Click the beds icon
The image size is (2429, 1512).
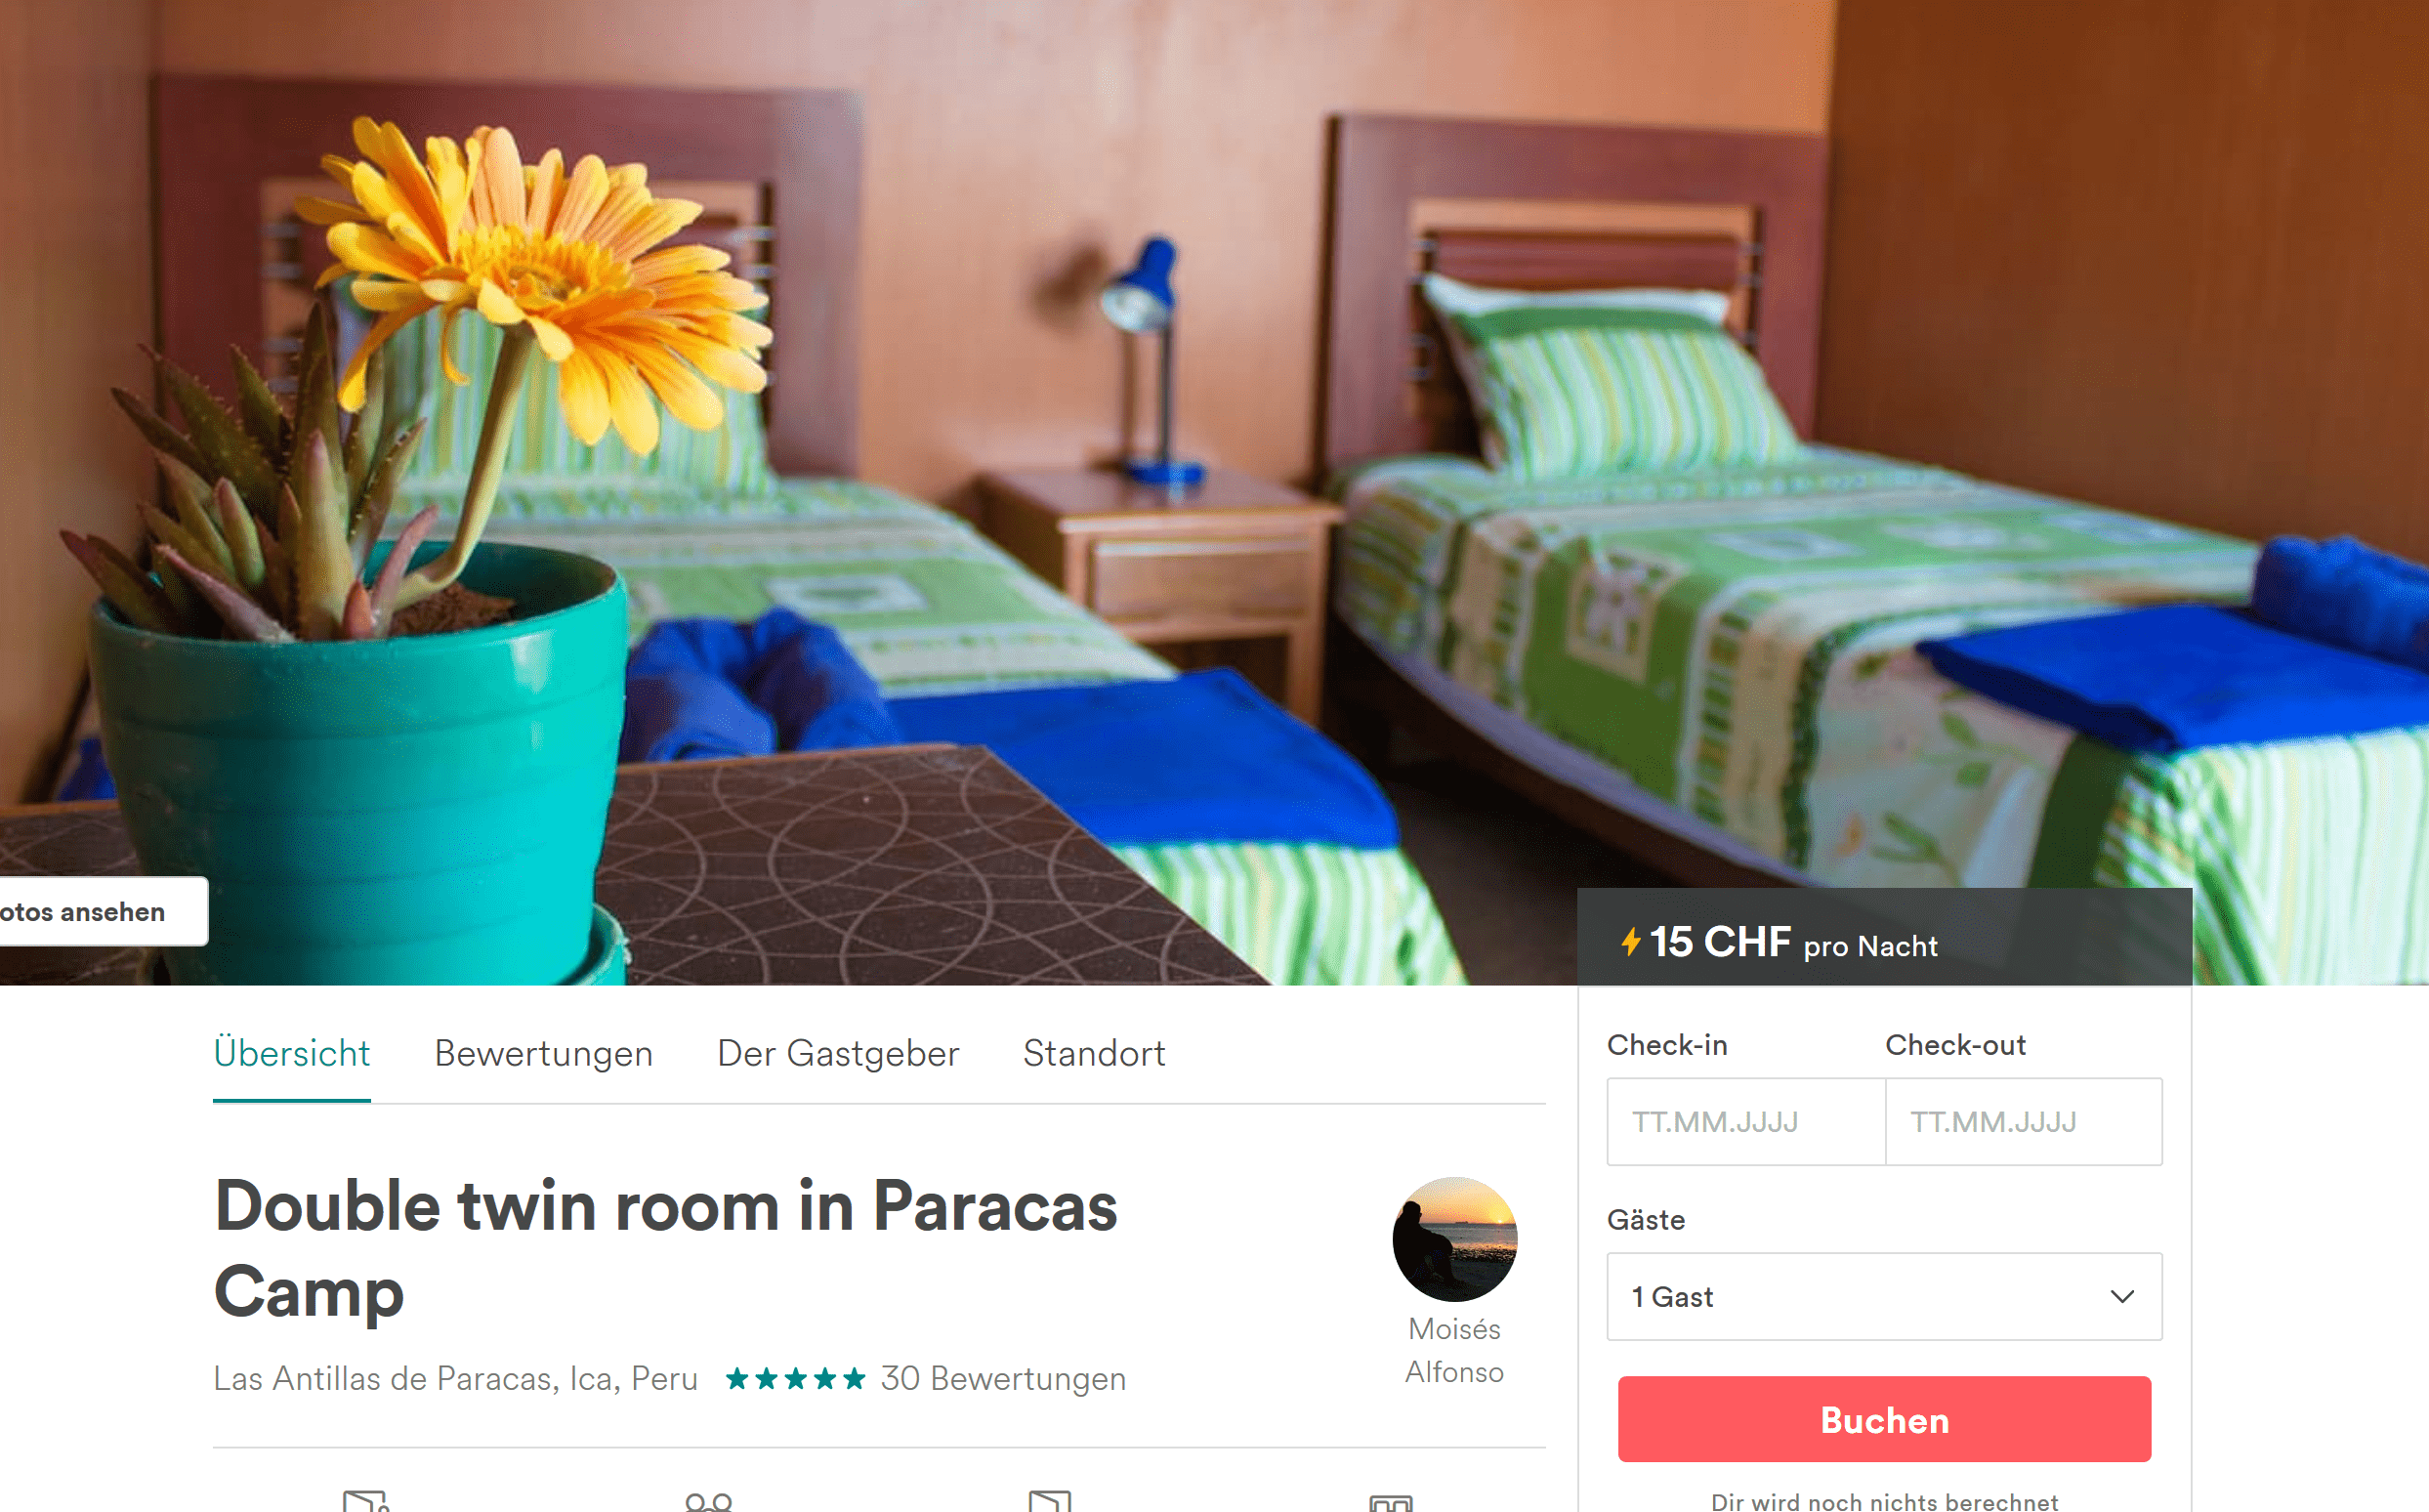pos(1390,1503)
